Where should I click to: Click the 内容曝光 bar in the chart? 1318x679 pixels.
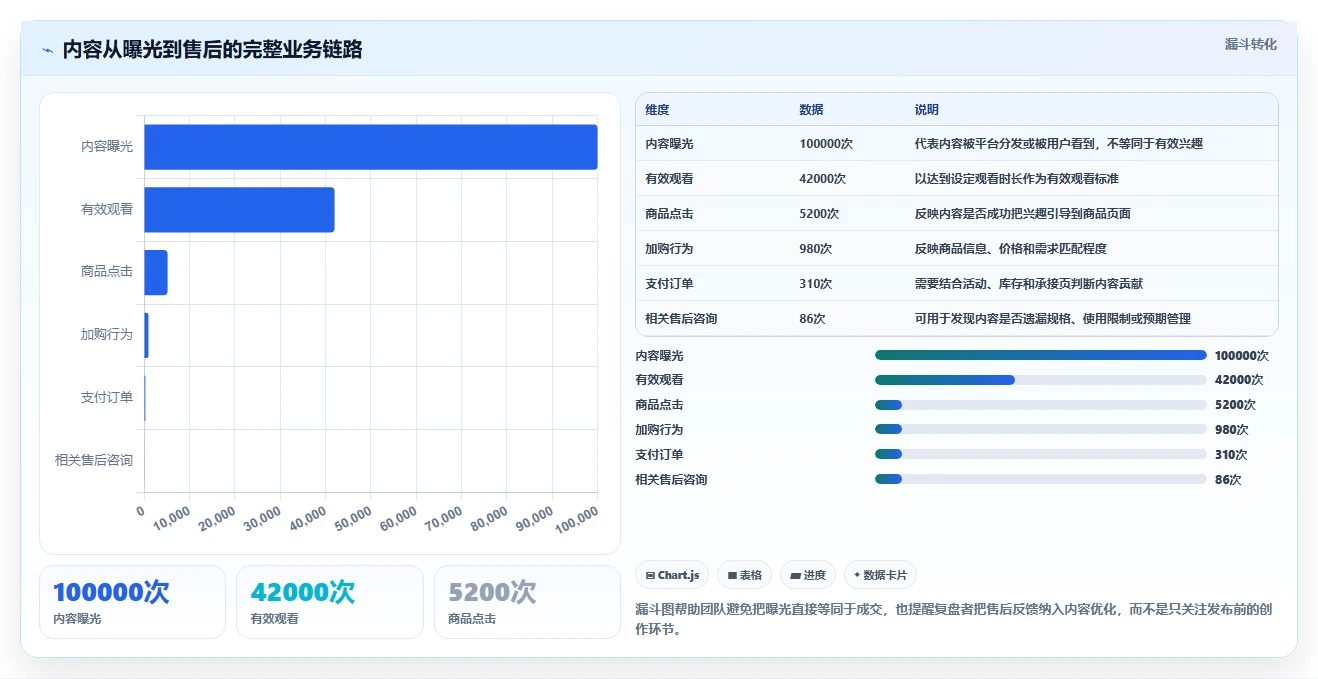pos(371,146)
